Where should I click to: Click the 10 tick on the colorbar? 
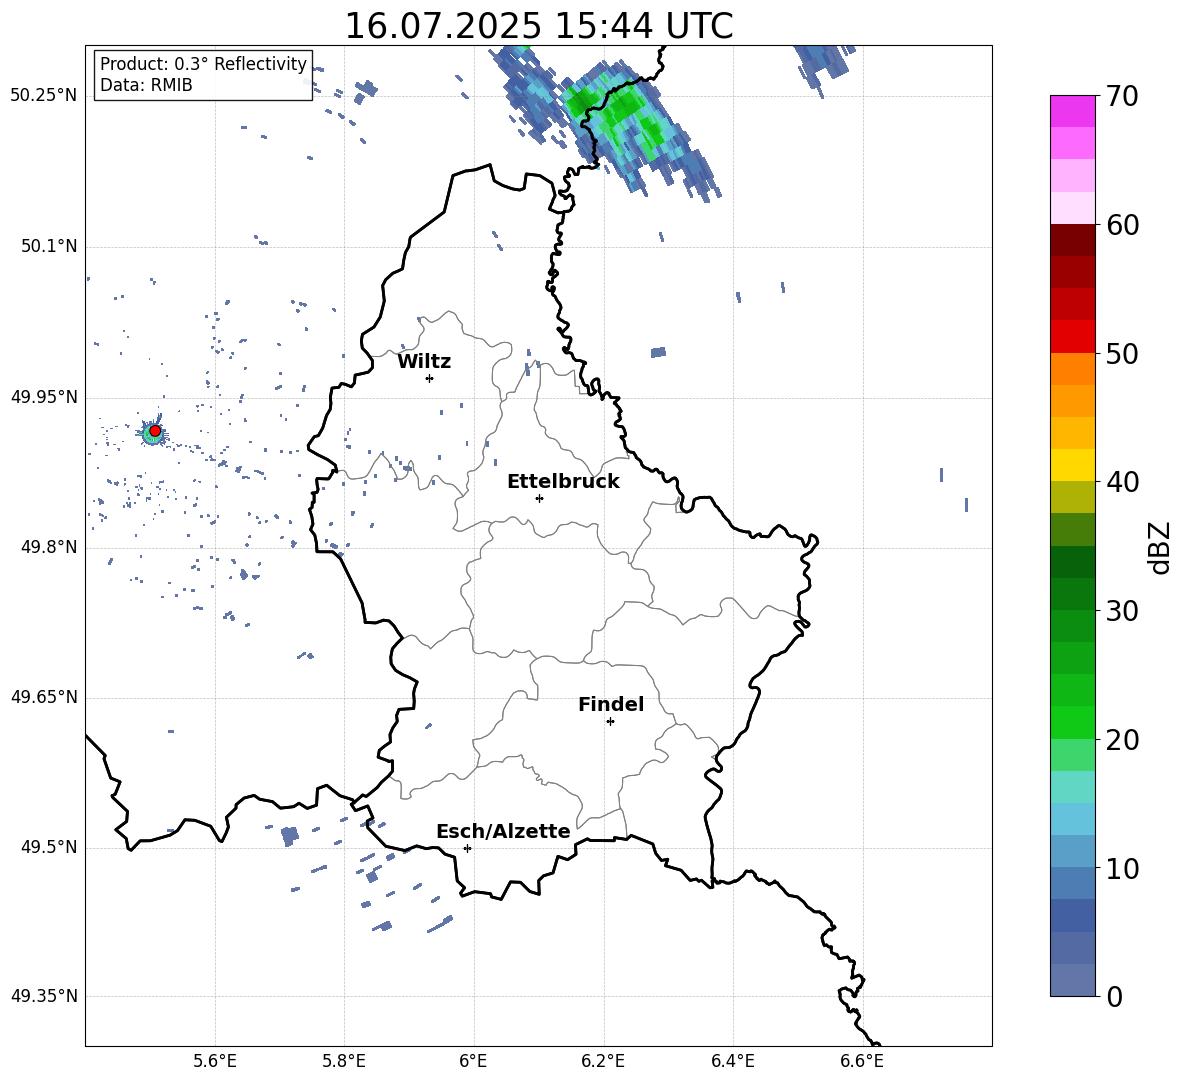(1123, 868)
